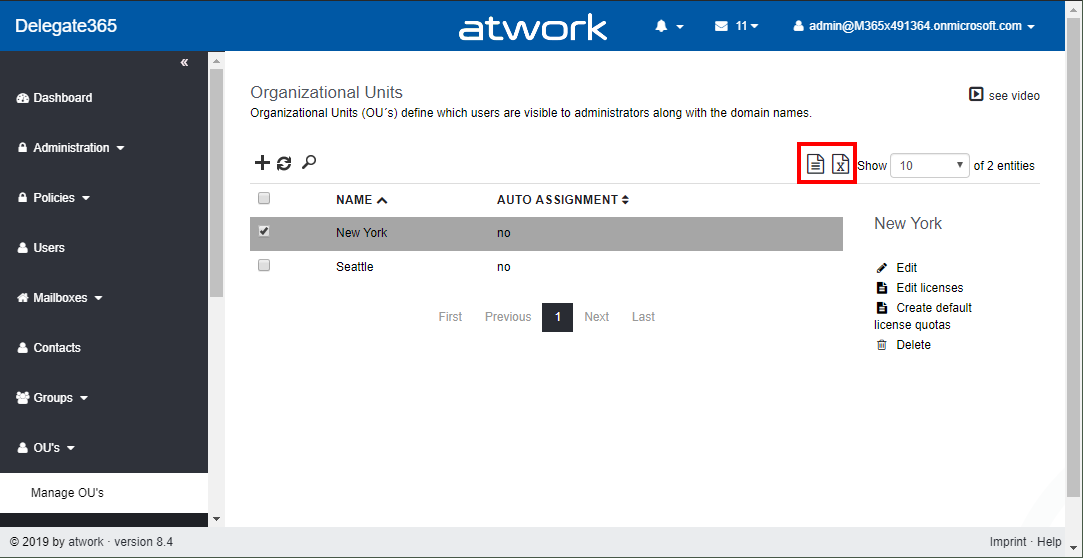The height and width of the screenshot is (558, 1083).
Task: Sort by AUTO ASSIGNMENT column
Action: coord(563,200)
